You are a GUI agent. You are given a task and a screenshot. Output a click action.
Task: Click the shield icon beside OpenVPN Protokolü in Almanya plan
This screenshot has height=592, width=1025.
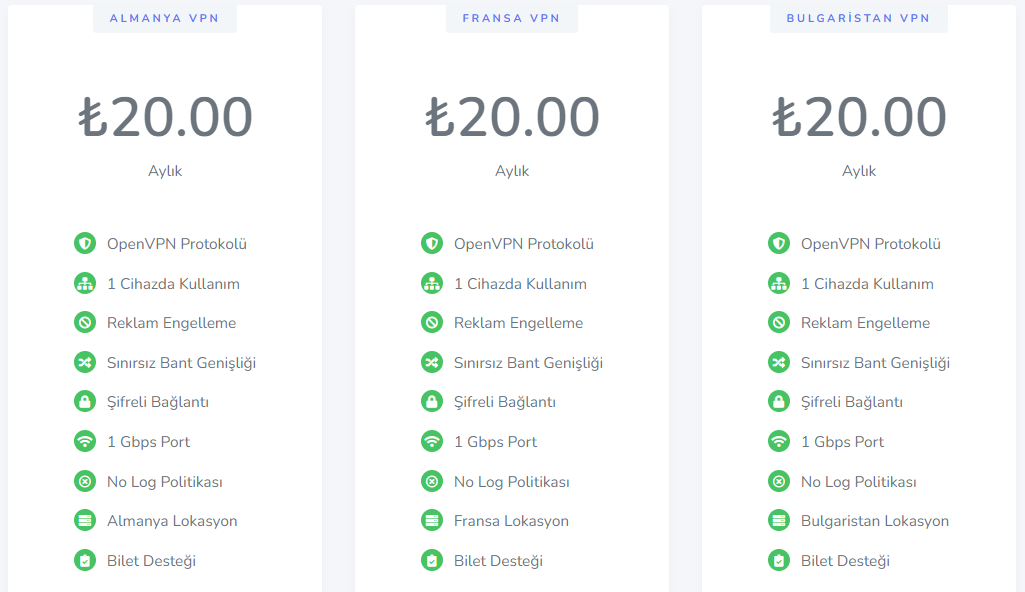click(85, 244)
